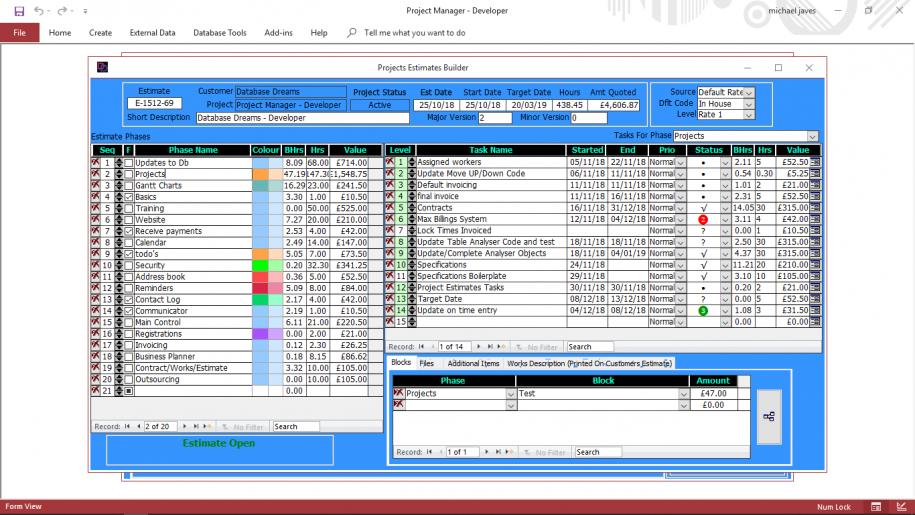Toggle the Contact Log phase checkbox

(128, 300)
